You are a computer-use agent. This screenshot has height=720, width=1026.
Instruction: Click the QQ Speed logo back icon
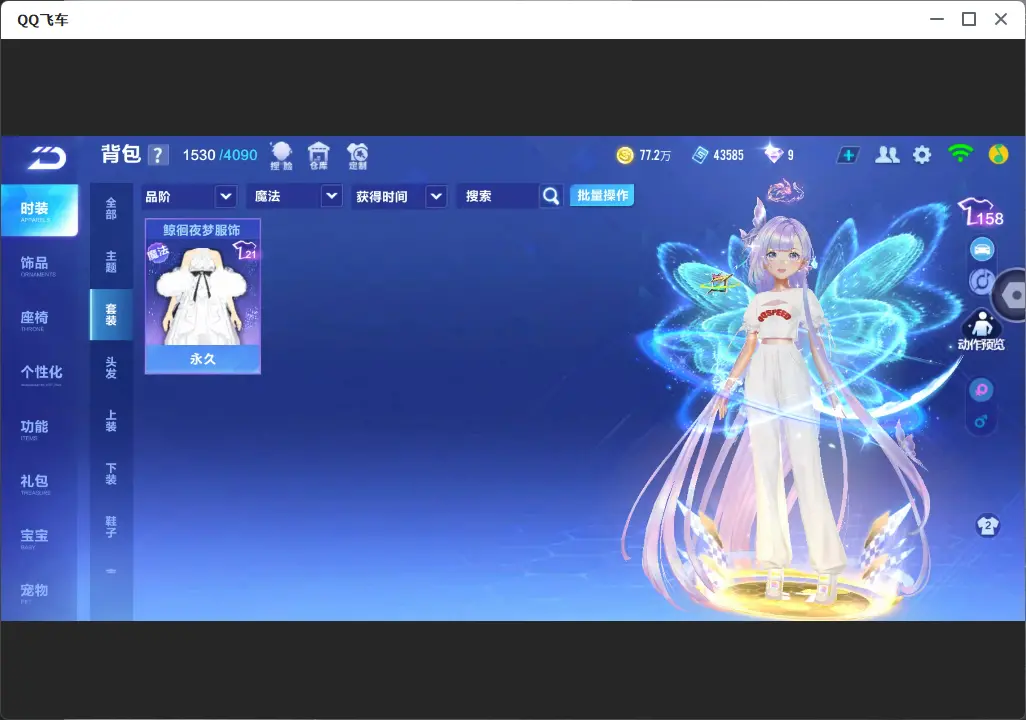[46, 157]
